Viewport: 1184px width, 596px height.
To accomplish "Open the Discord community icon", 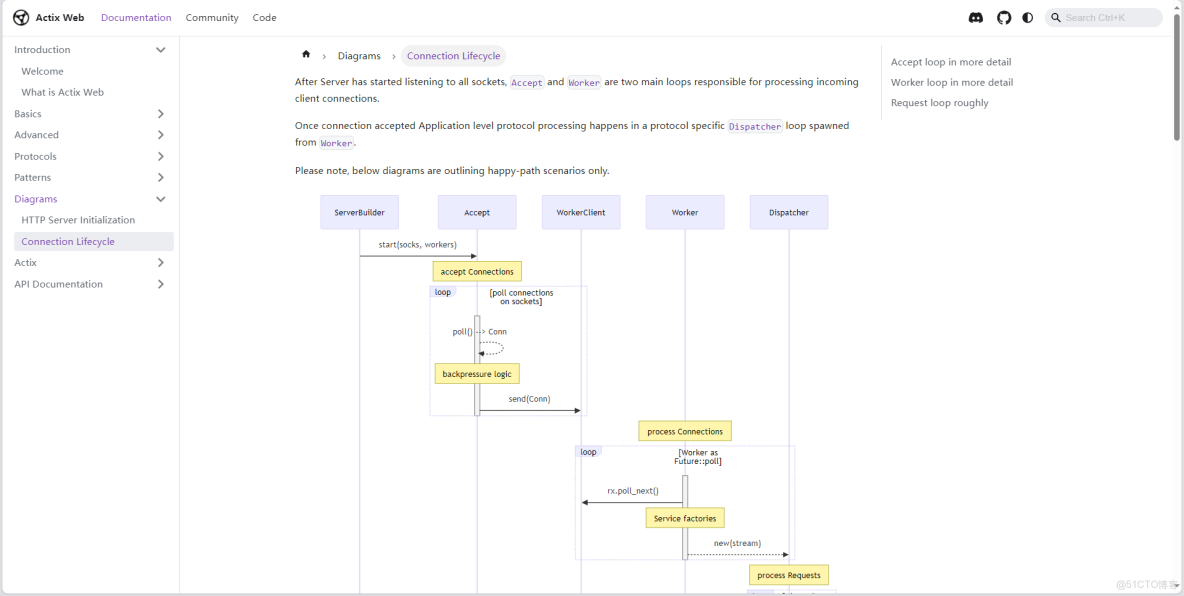I will [x=975, y=17].
